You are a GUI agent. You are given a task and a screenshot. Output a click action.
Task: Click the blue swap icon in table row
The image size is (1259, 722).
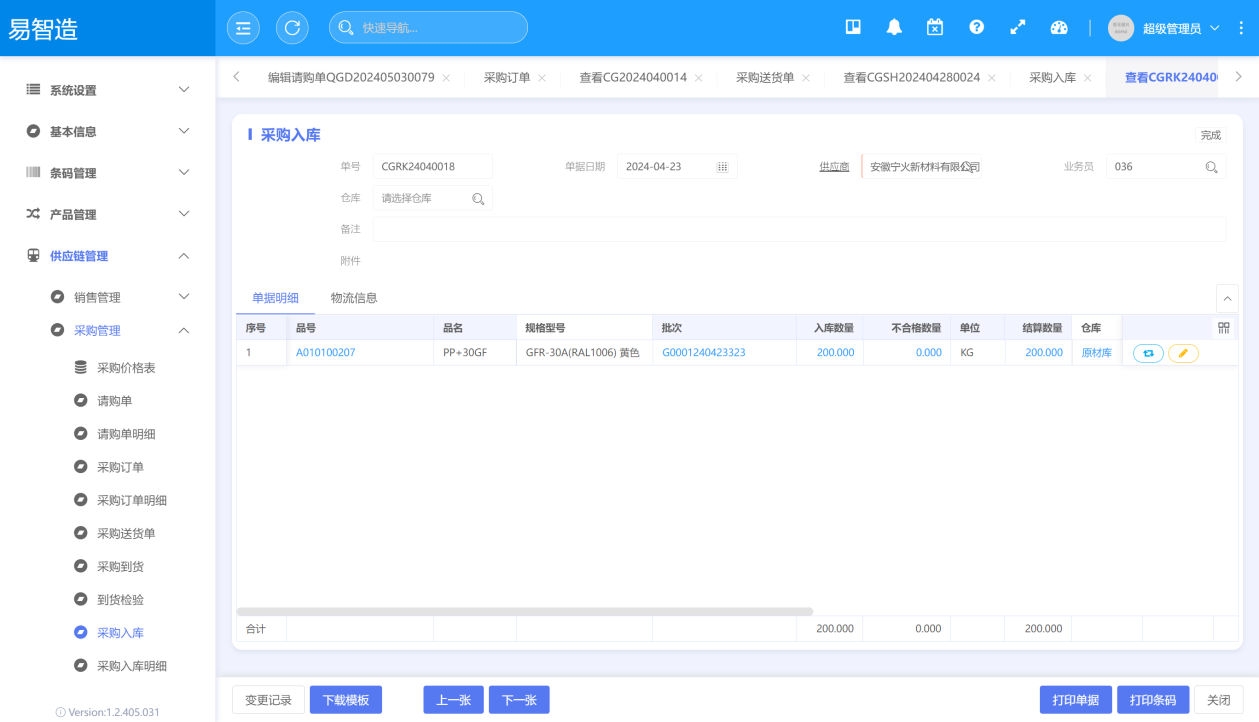click(1148, 353)
